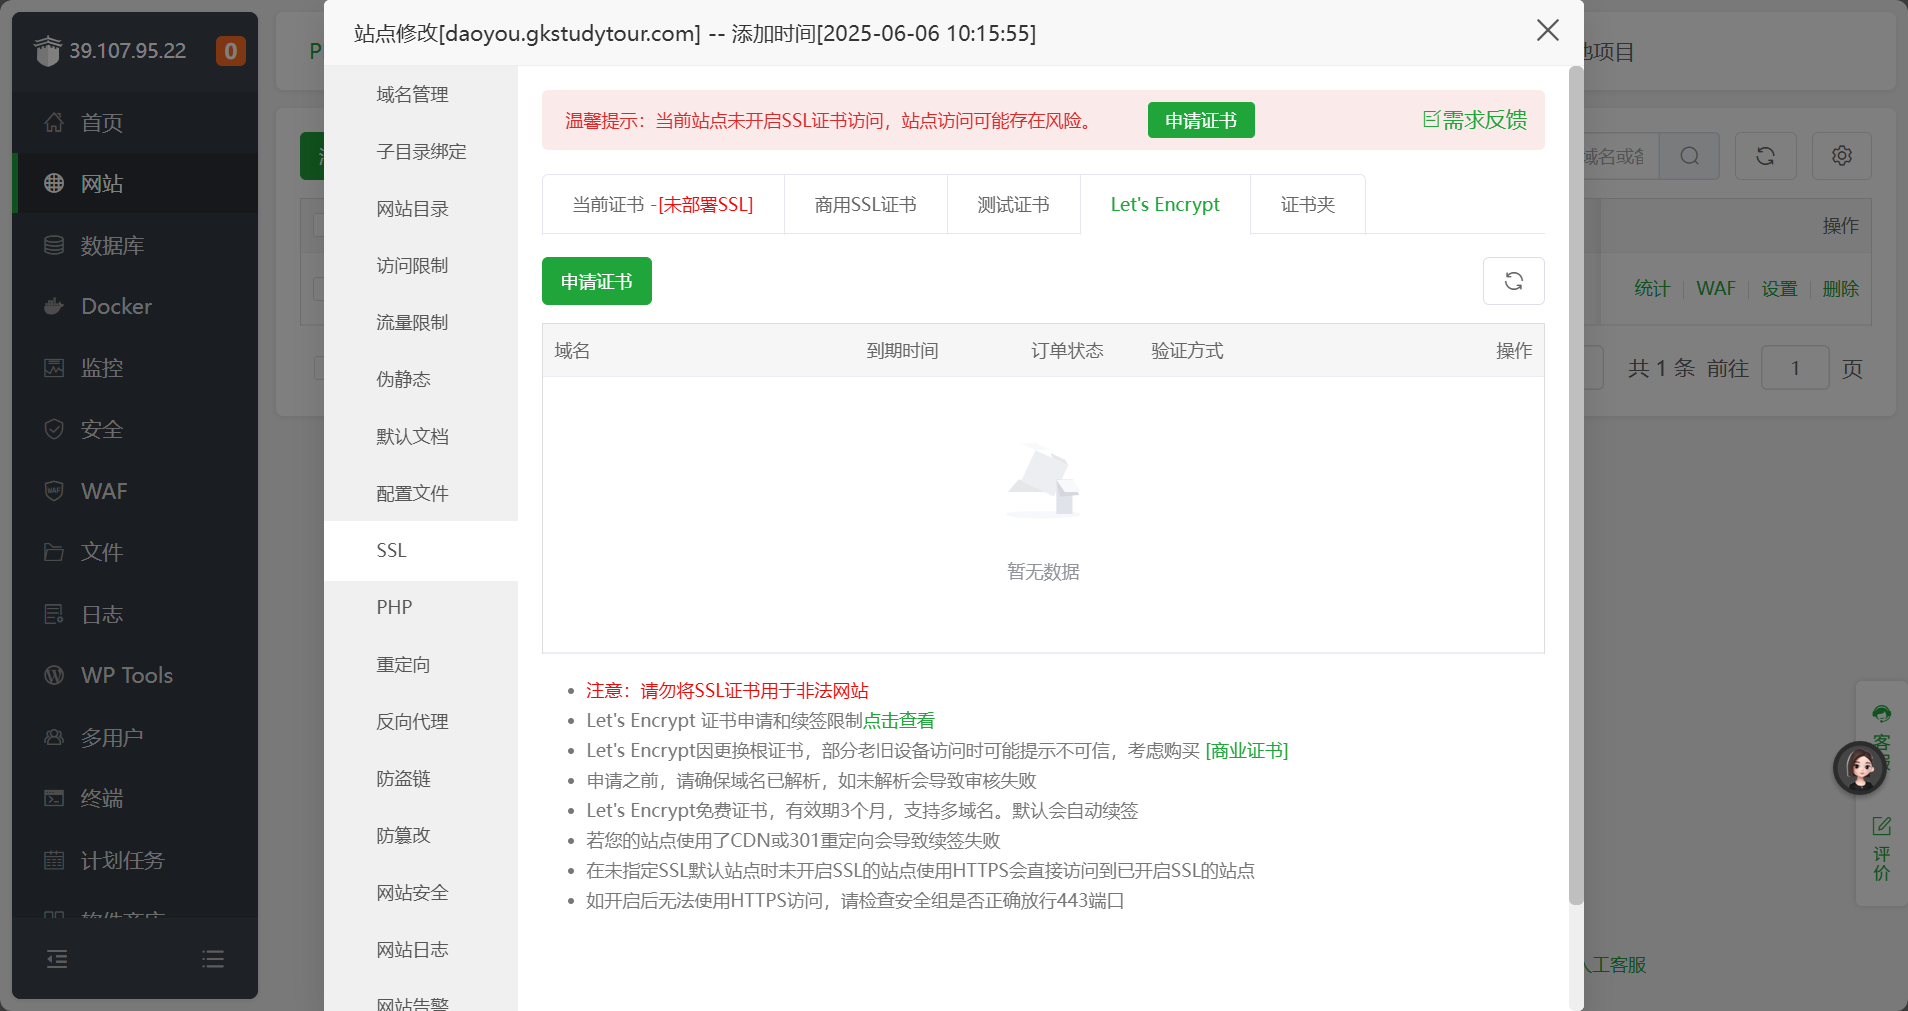Click 申请证书 button in the warning banner
The height and width of the screenshot is (1011, 1908).
click(x=1200, y=120)
